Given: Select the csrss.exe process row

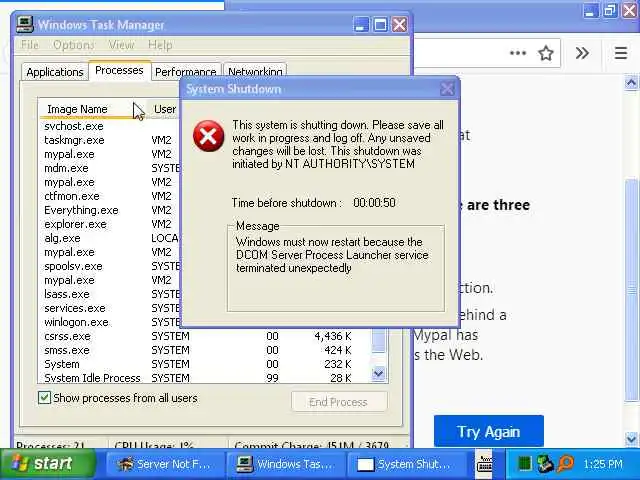Looking at the screenshot, I should tap(205, 336).
